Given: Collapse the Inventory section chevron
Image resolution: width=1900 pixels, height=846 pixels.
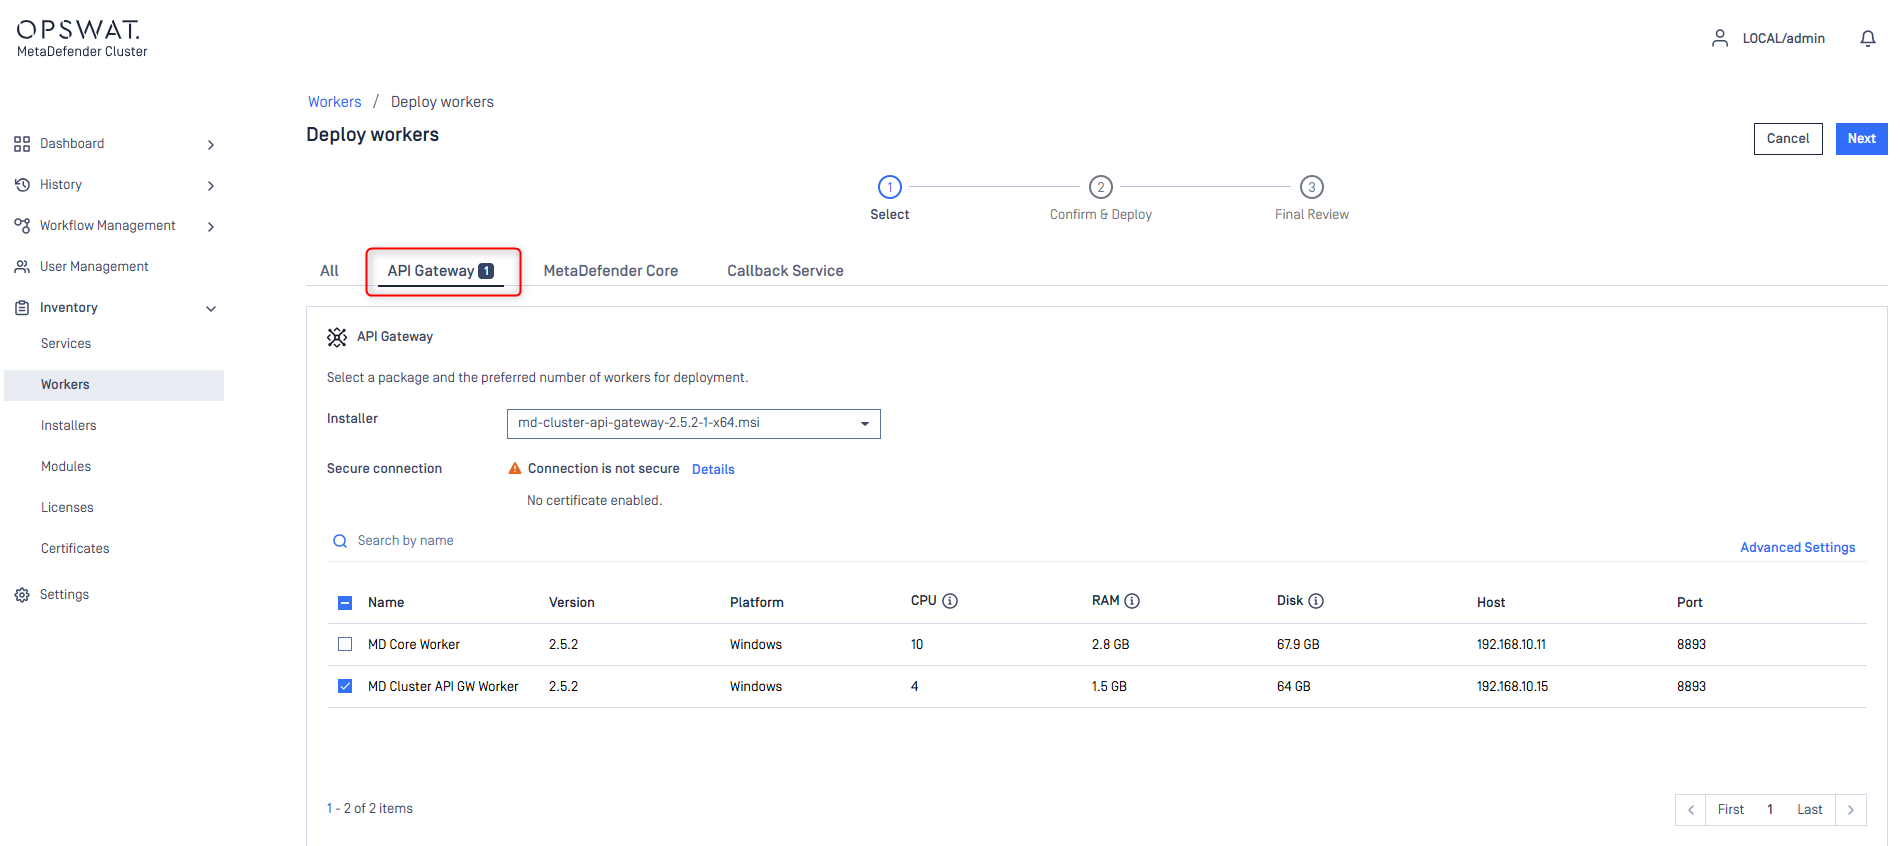Looking at the screenshot, I should pos(211,309).
